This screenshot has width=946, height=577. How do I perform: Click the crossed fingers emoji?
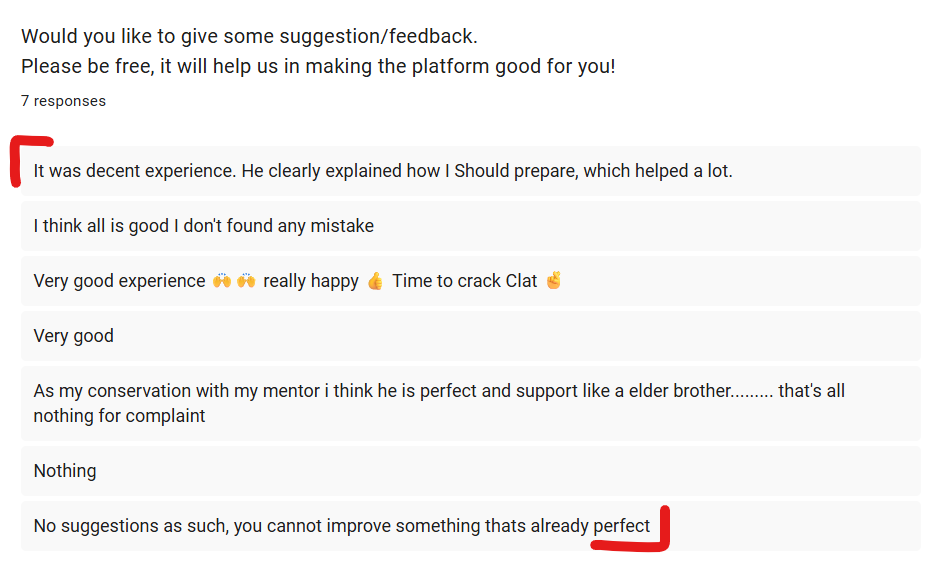(x=553, y=281)
